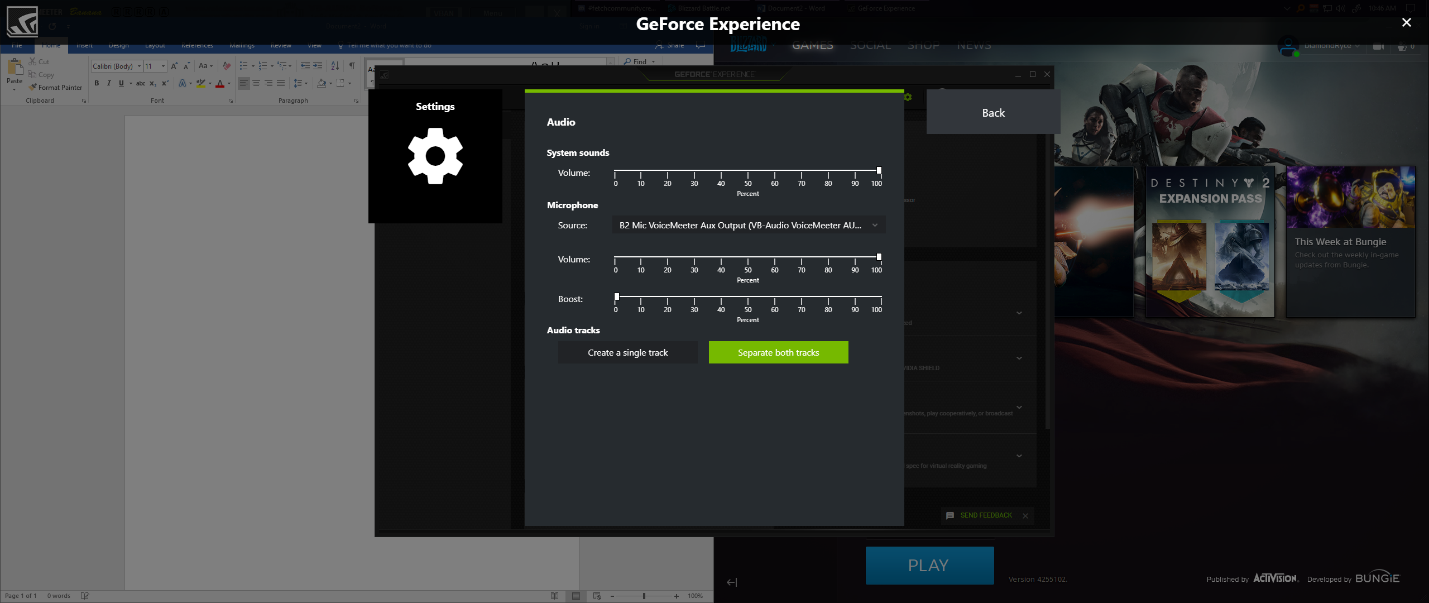This screenshot has width=1429, height=603.
Task: Open the microphone Source dropdown
Action: coord(749,225)
